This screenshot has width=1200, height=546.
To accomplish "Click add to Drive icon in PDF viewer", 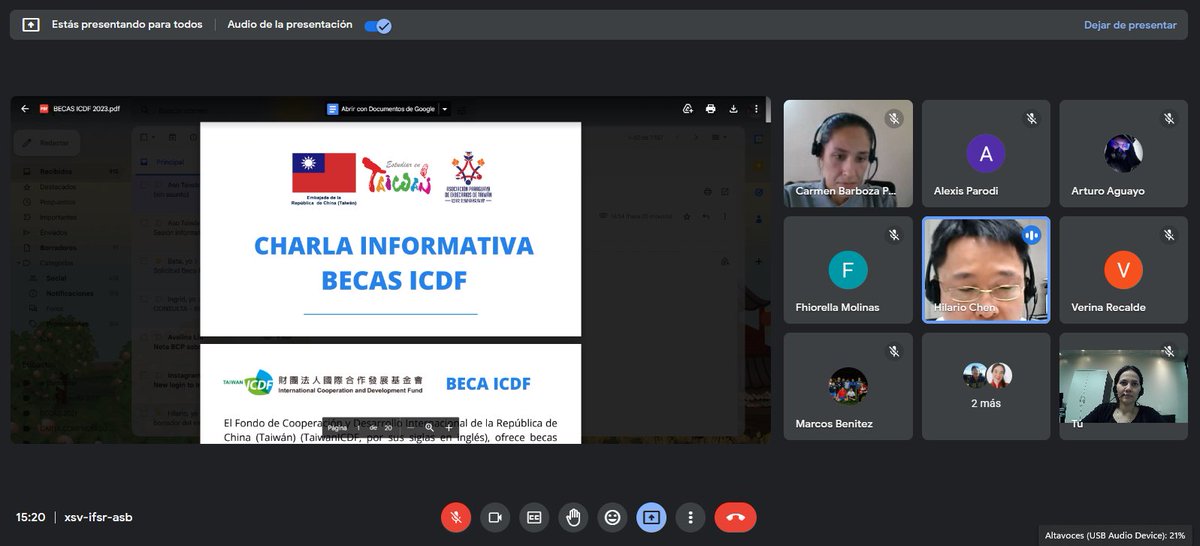I will pyautogui.click(x=688, y=109).
